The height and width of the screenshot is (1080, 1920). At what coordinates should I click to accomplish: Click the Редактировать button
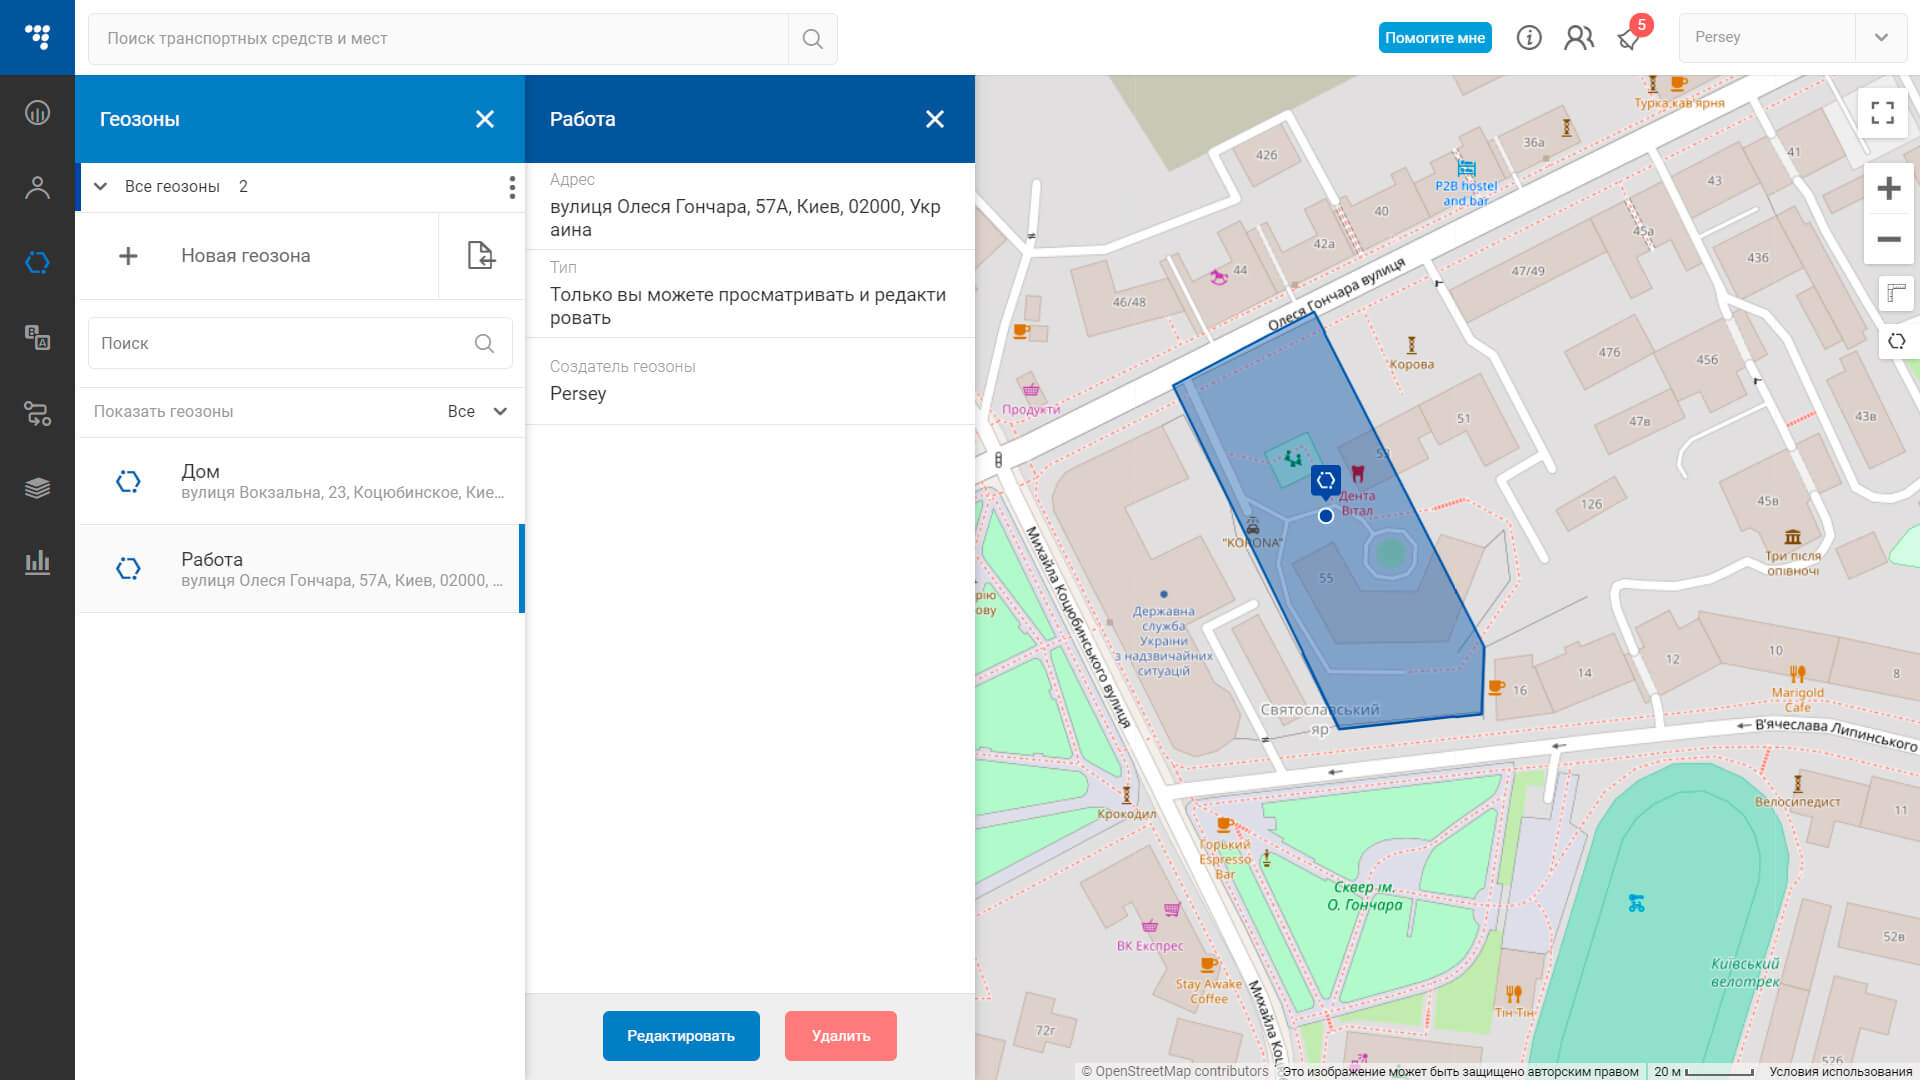pyautogui.click(x=681, y=1036)
